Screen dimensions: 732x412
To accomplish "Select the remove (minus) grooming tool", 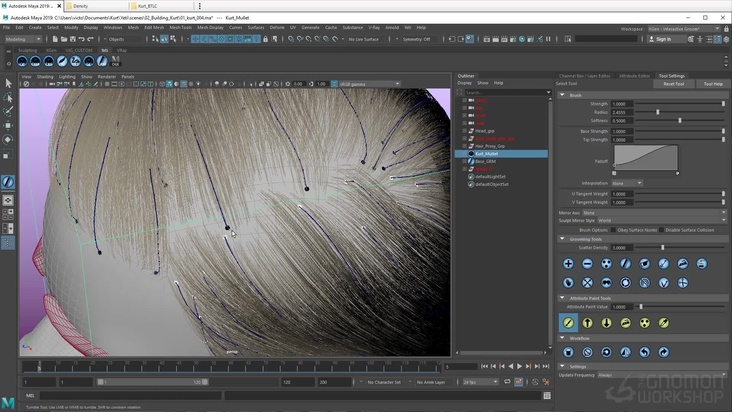I will click(x=587, y=264).
